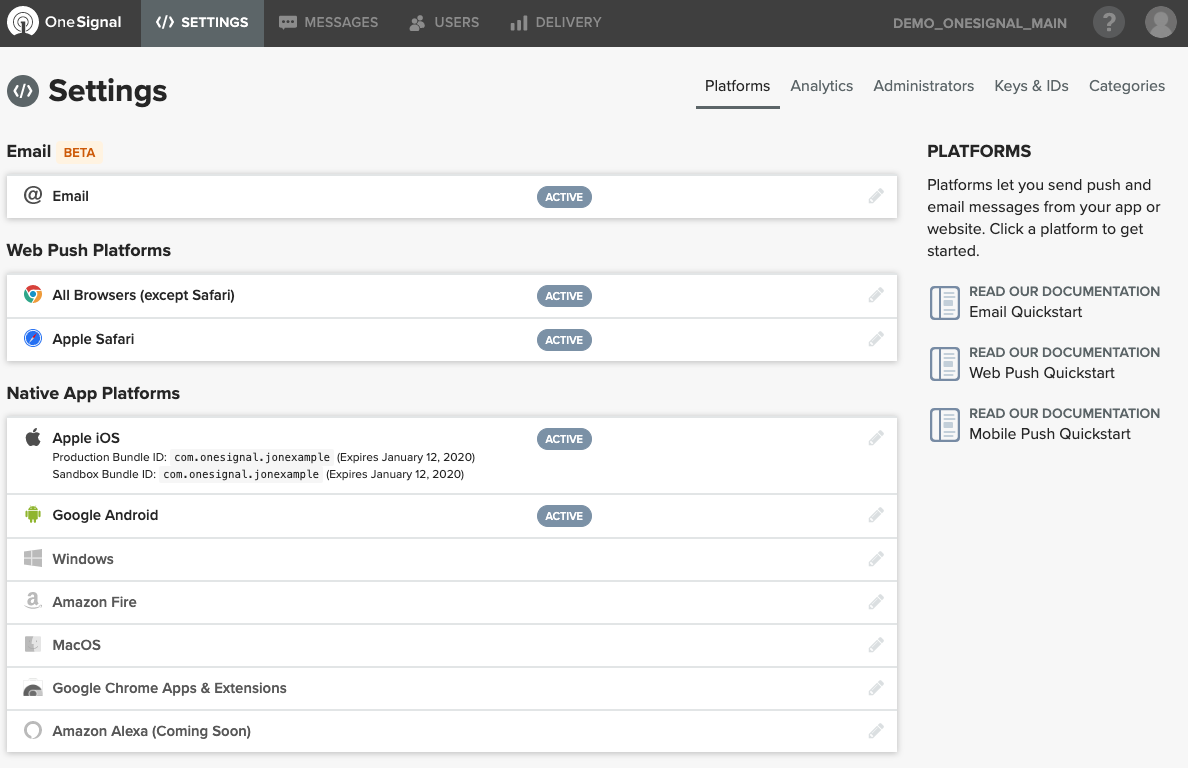
Task: Click the OneSignal logo icon
Action: (x=23, y=22)
